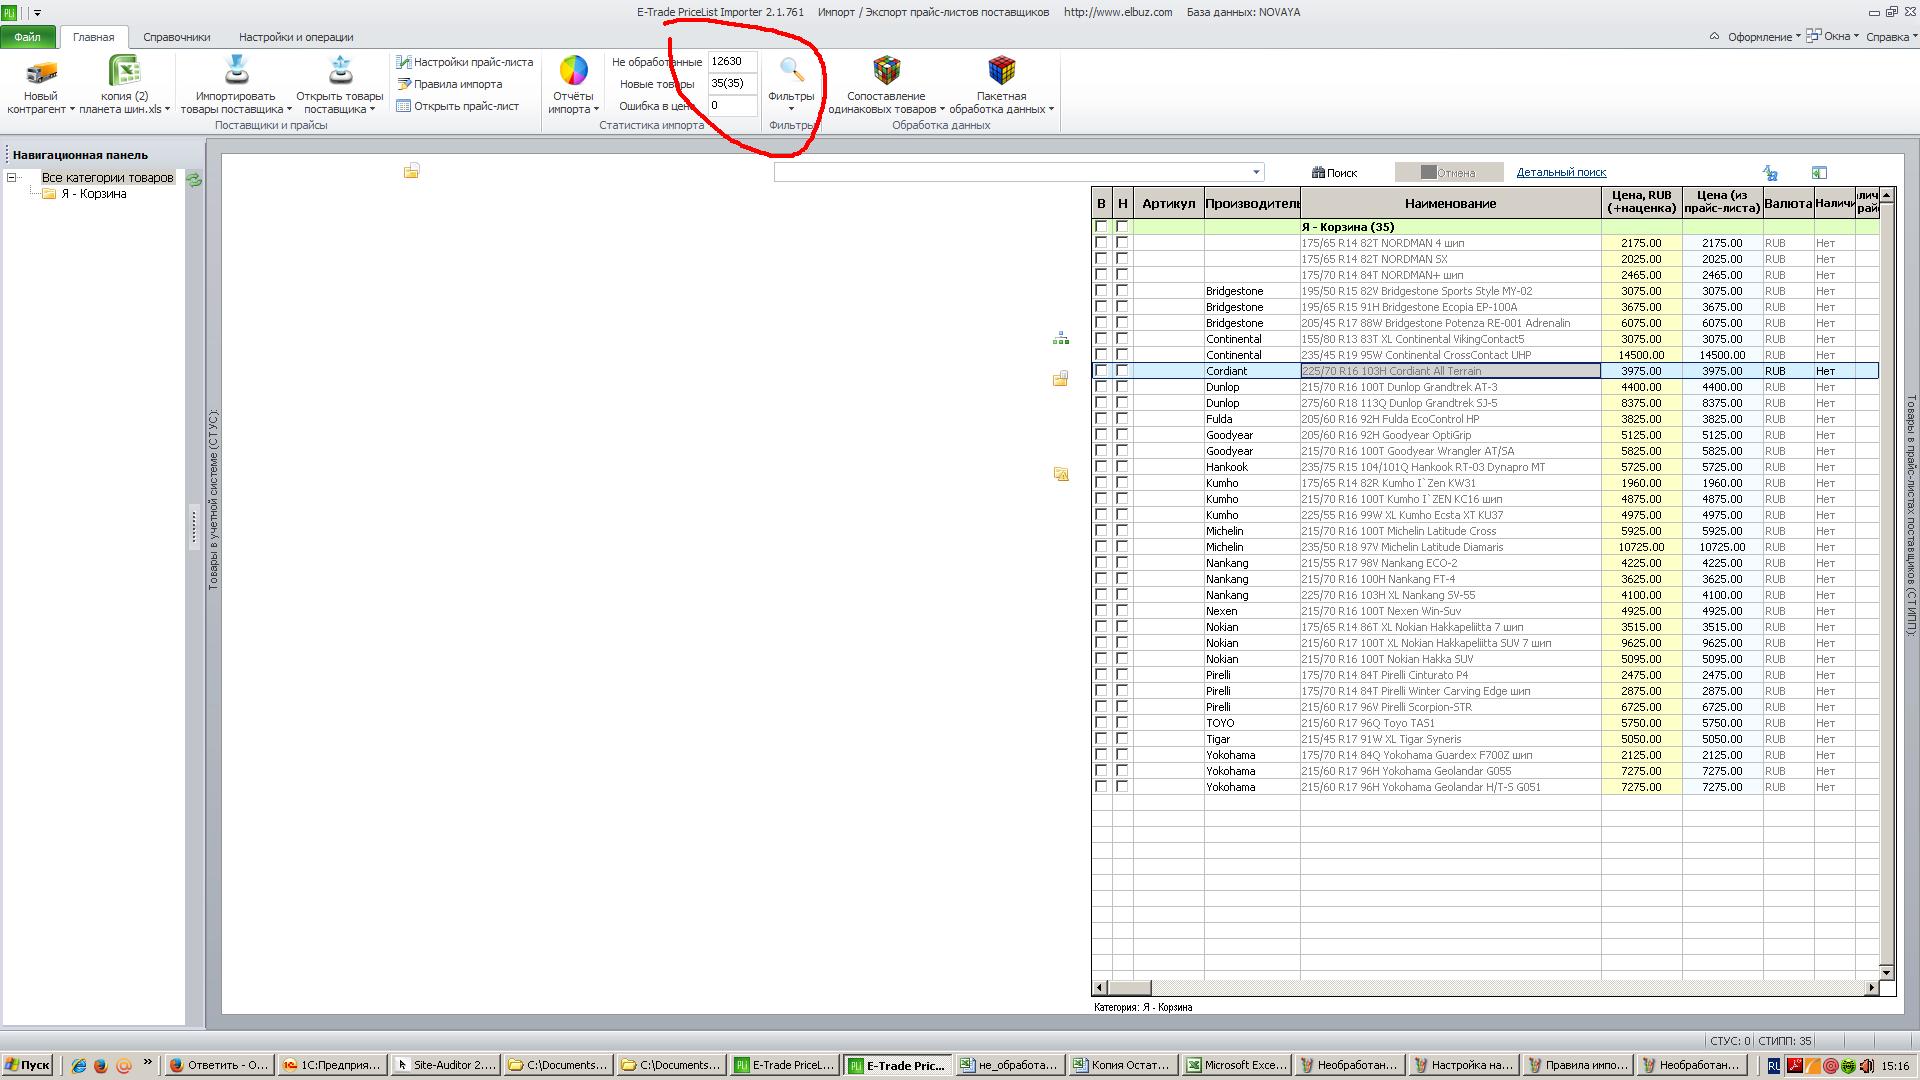Tick the Н checkbox for Bridgestone Sports Style MY-02

[1122, 291]
